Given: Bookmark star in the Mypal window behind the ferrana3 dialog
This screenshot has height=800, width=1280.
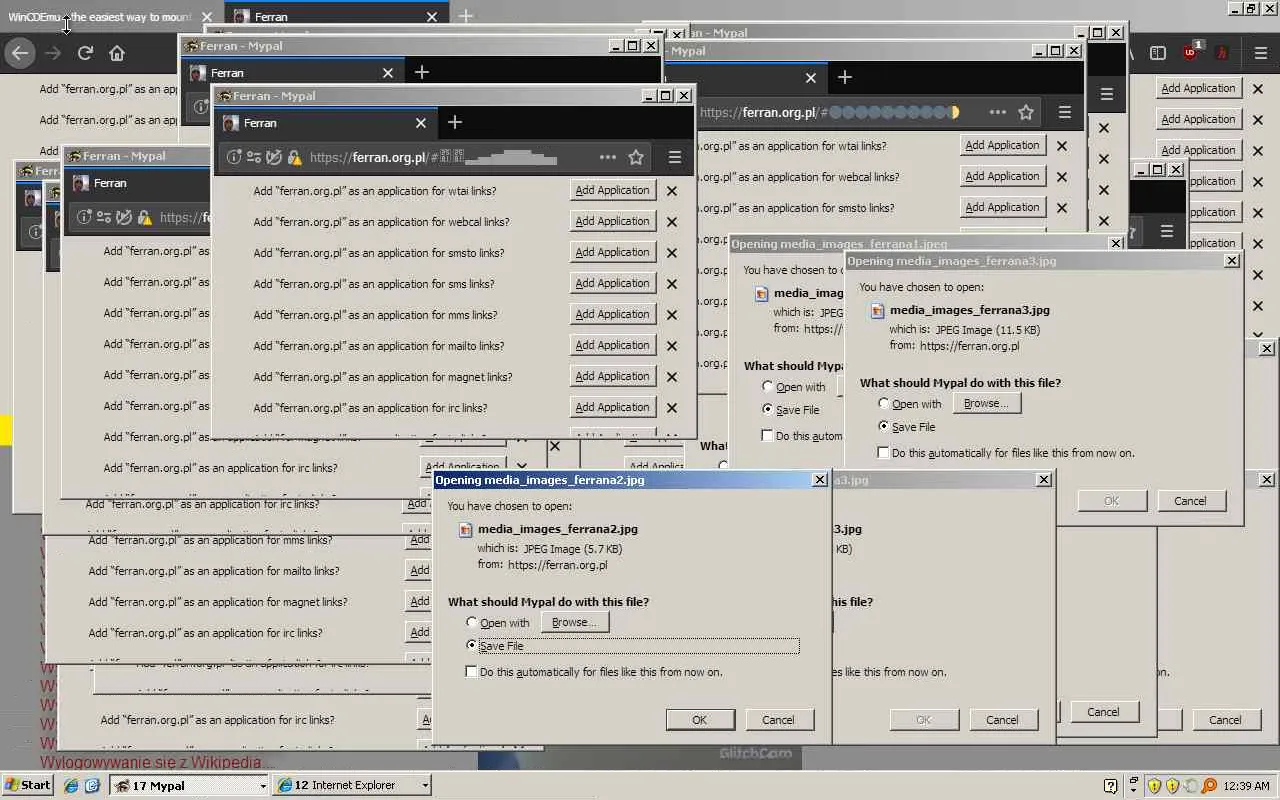Looking at the screenshot, I should point(1026,112).
